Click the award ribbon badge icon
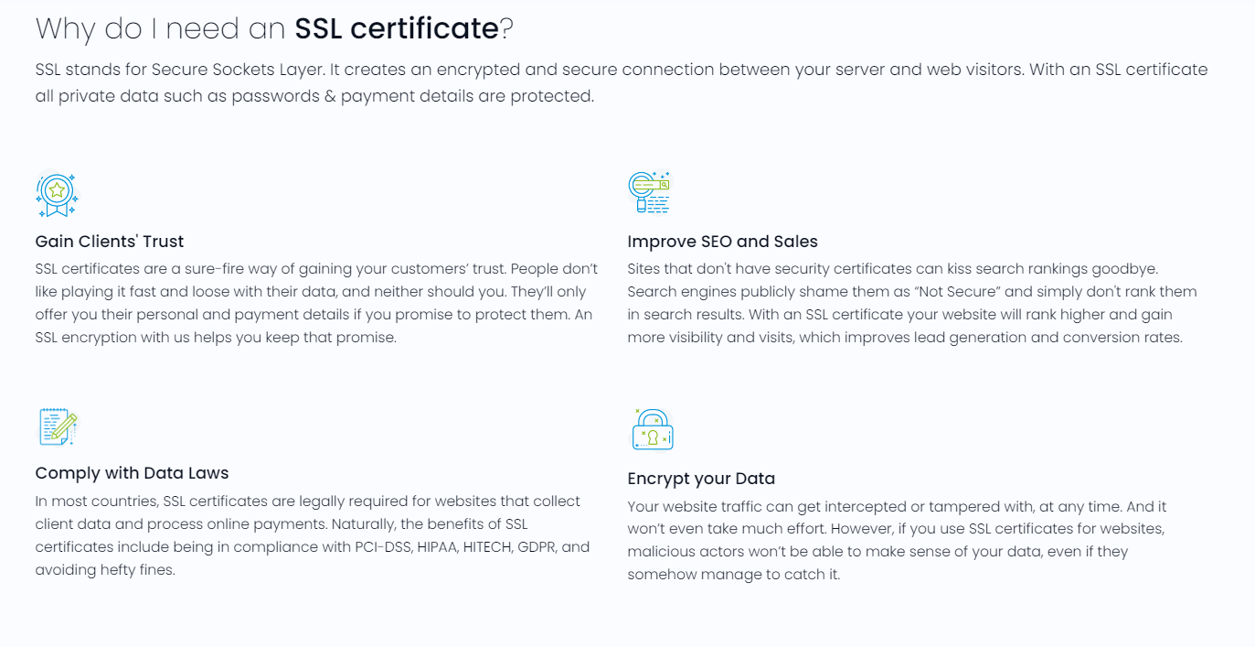This screenshot has width=1255, height=647. (x=56, y=194)
